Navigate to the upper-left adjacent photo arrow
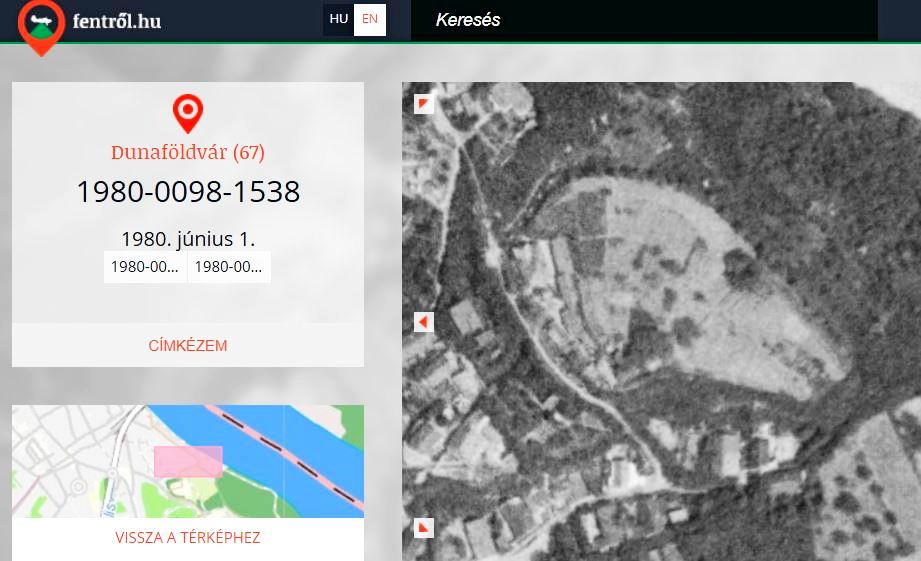The image size is (921, 561). pyautogui.click(x=424, y=104)
